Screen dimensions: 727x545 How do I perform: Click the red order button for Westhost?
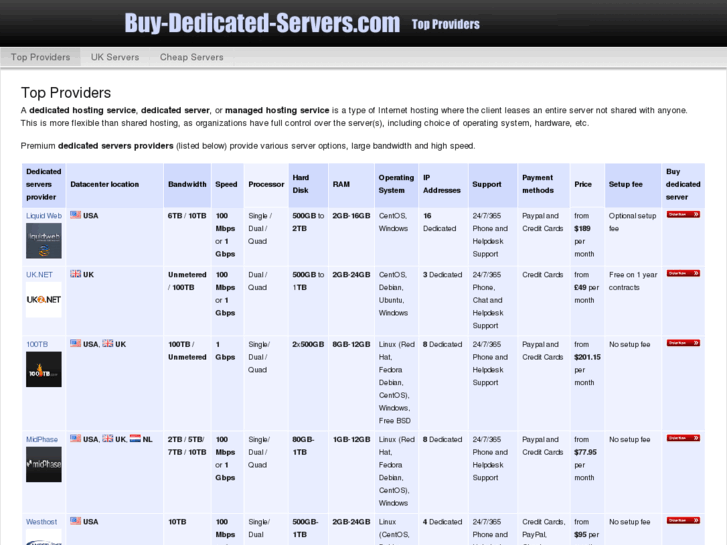[683, 520]
